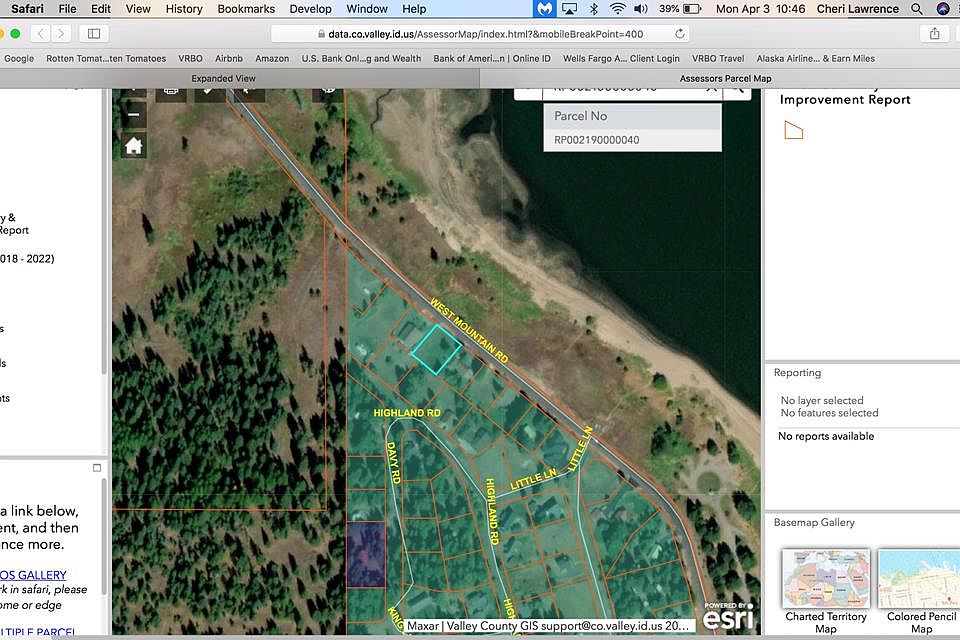
Task: Switch to the Expanded View tab
Action: tap(224, 78)
